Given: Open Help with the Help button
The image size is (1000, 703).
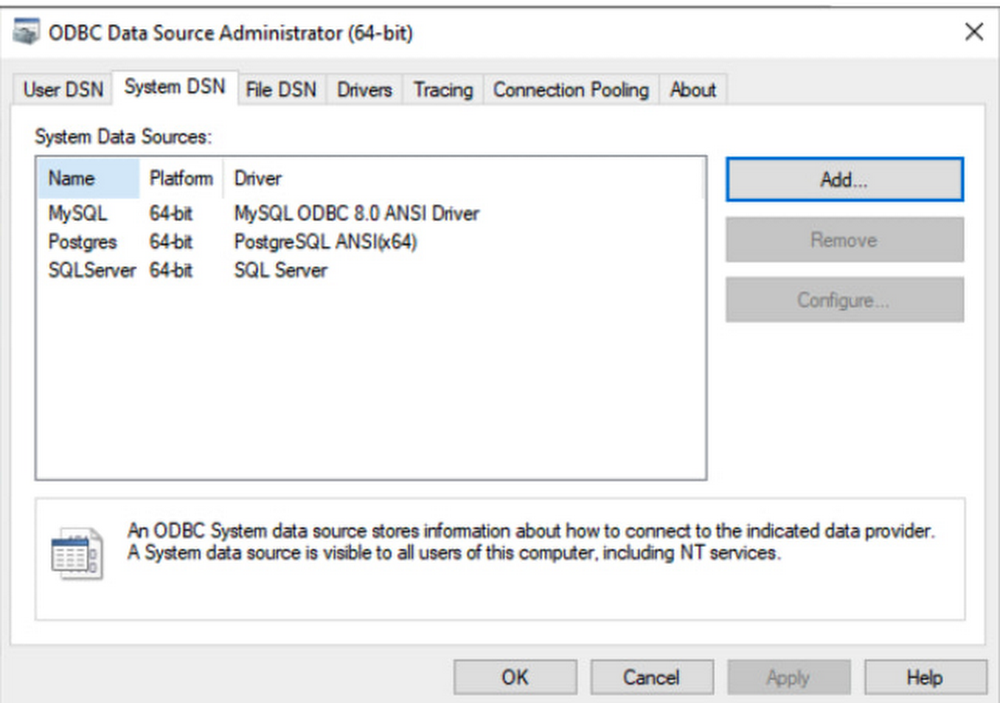Looking at the screenshot, I should coord(924,677).
